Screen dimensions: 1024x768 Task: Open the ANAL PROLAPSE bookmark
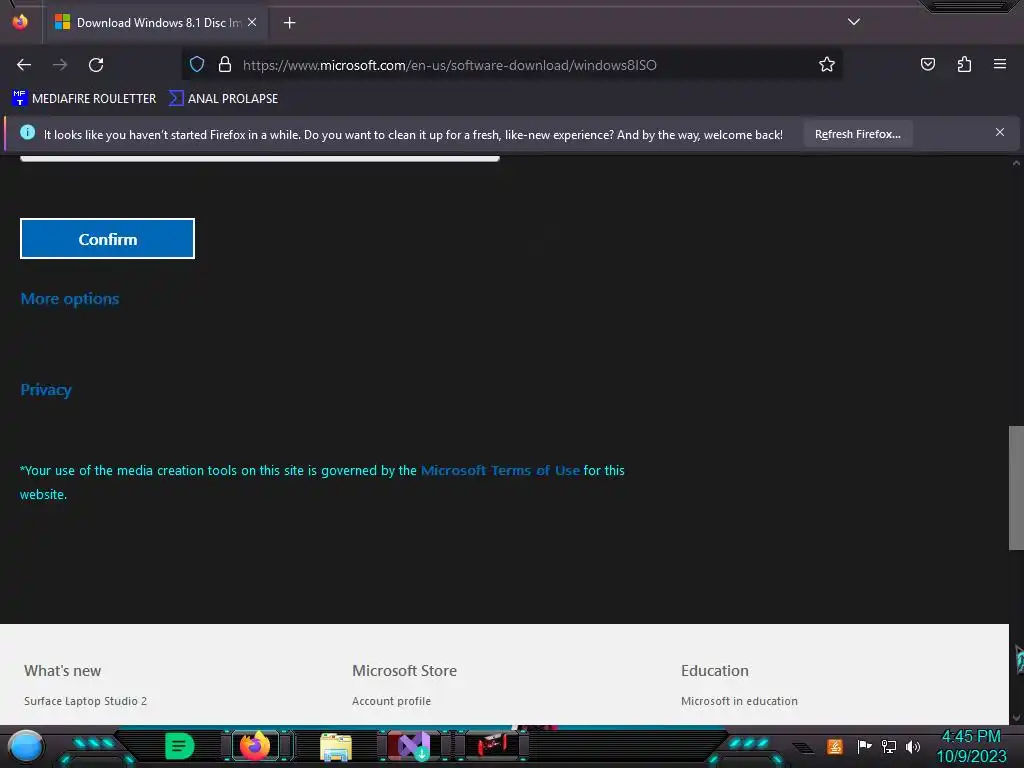click(x=223, y=99)
